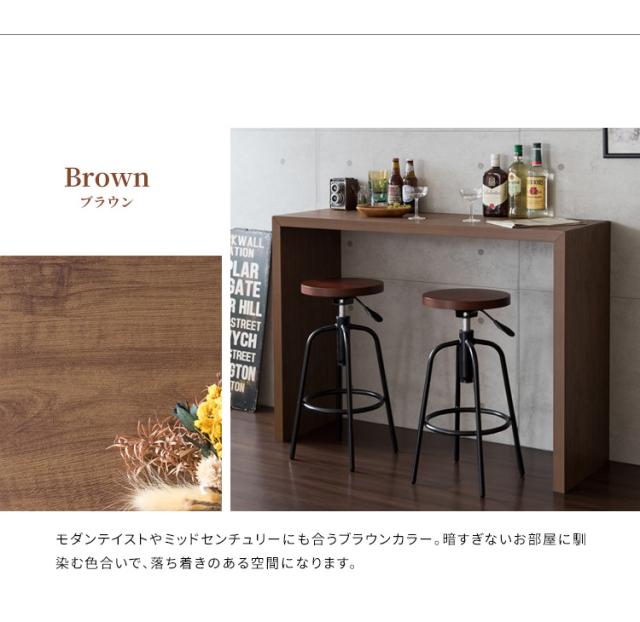
Task: Click the wooden snack plate on counter
Action: point(384,210)
